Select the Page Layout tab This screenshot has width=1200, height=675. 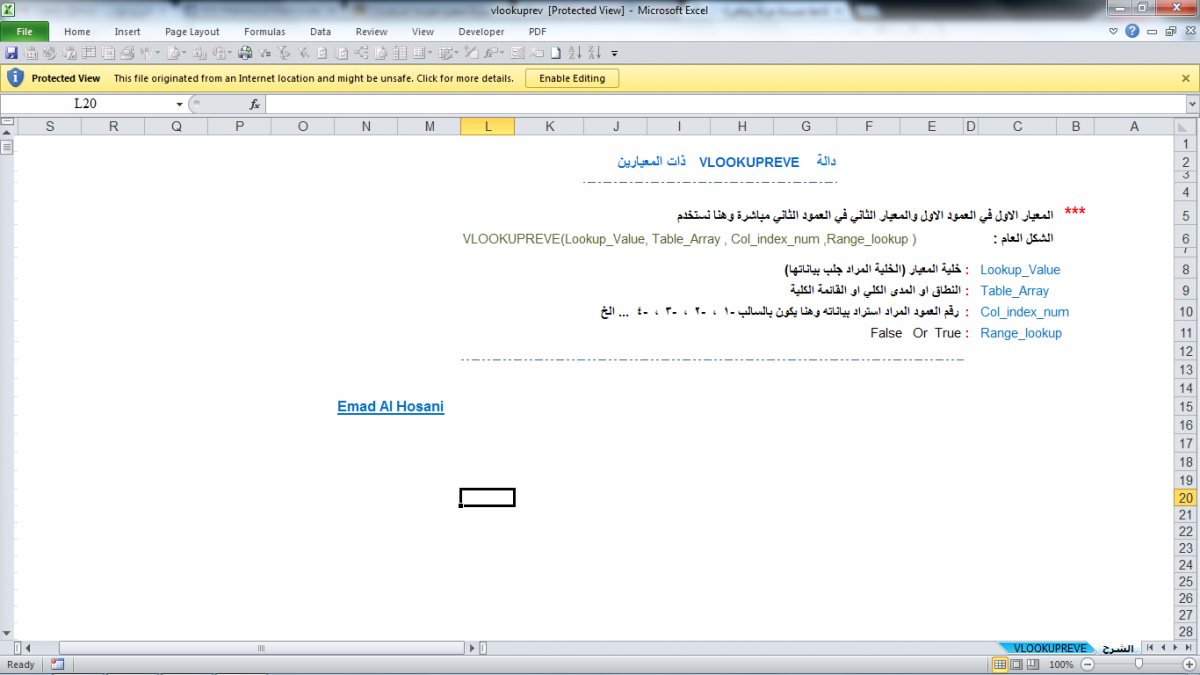click(192, 32)
